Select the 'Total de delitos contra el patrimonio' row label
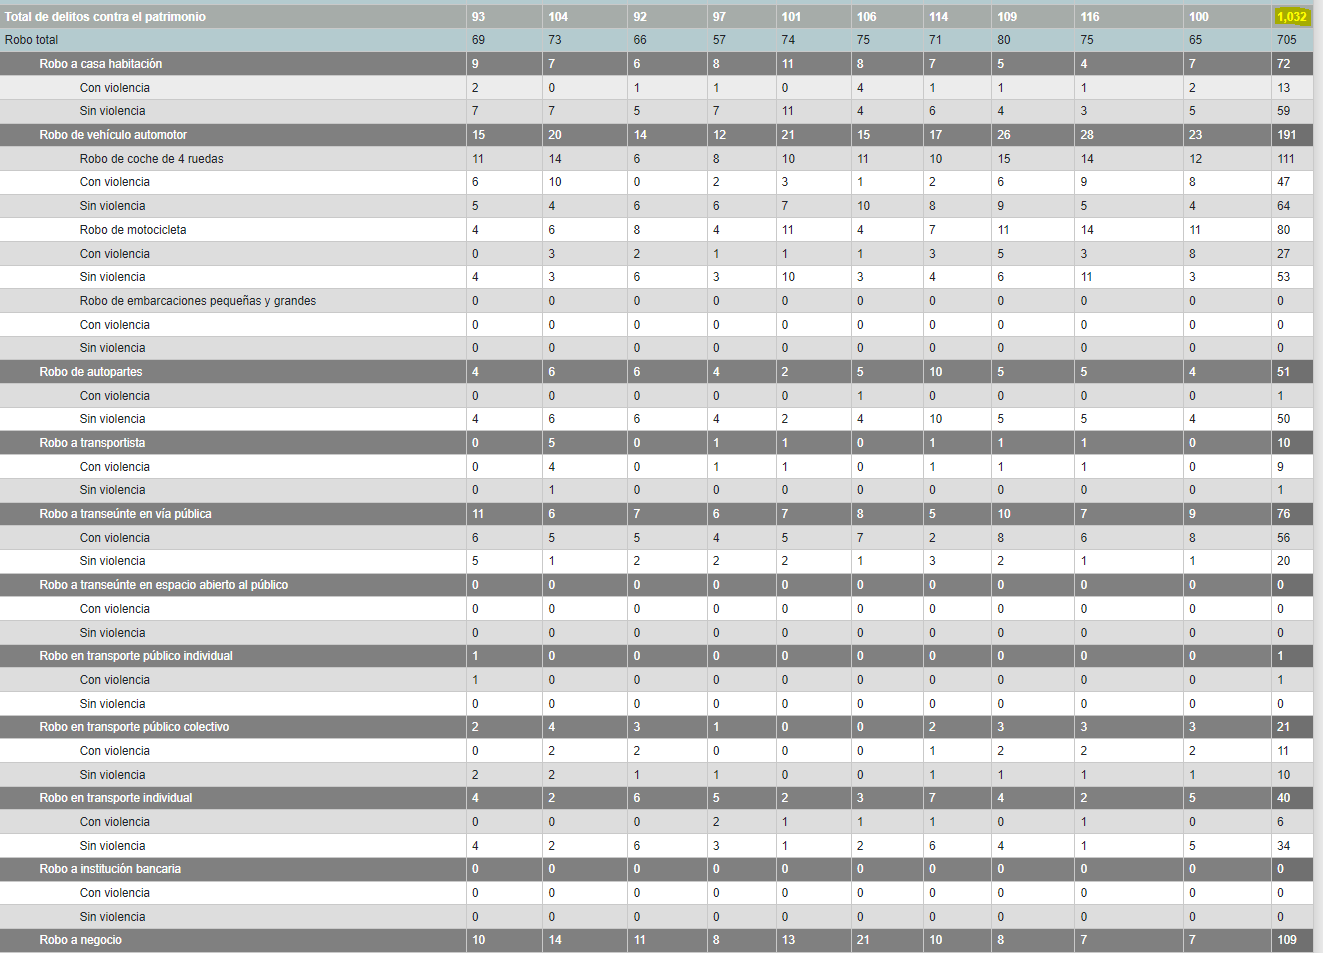1323x953 pixels. 105,17
